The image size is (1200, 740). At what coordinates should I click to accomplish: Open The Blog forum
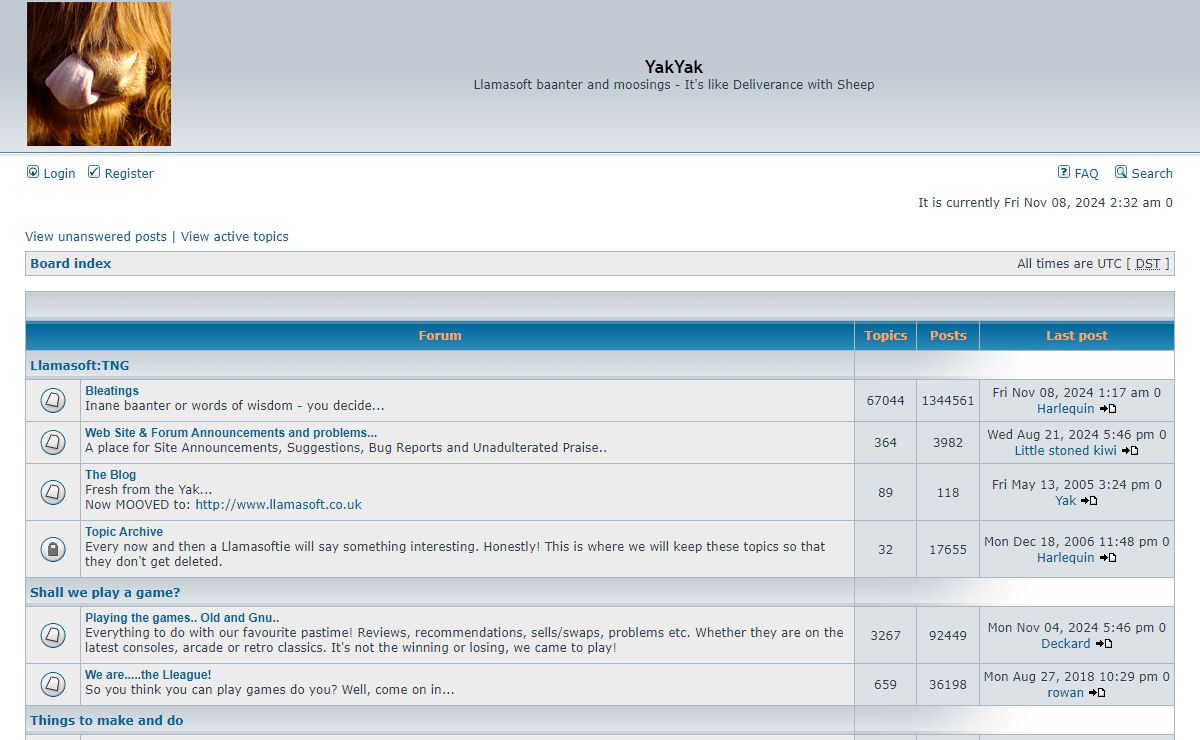(x=110, y=475)
